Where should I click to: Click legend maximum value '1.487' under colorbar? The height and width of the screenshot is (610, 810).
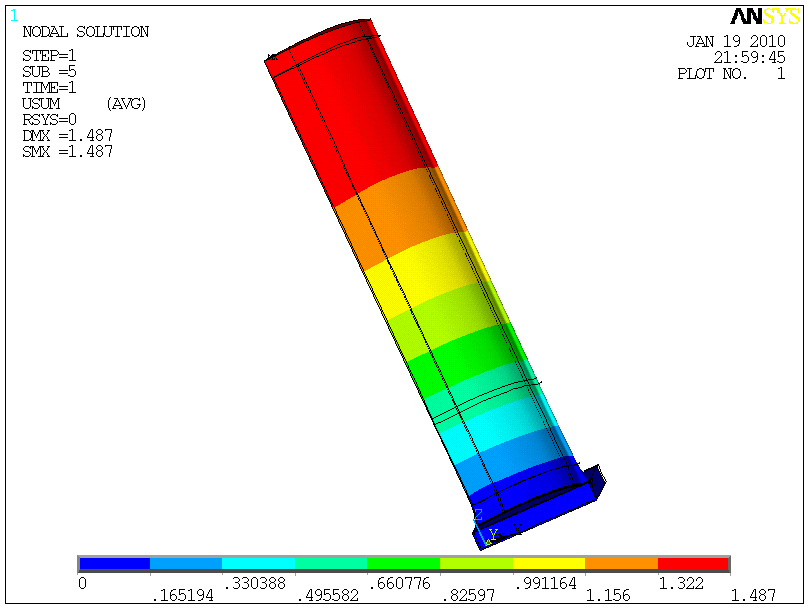753,596
